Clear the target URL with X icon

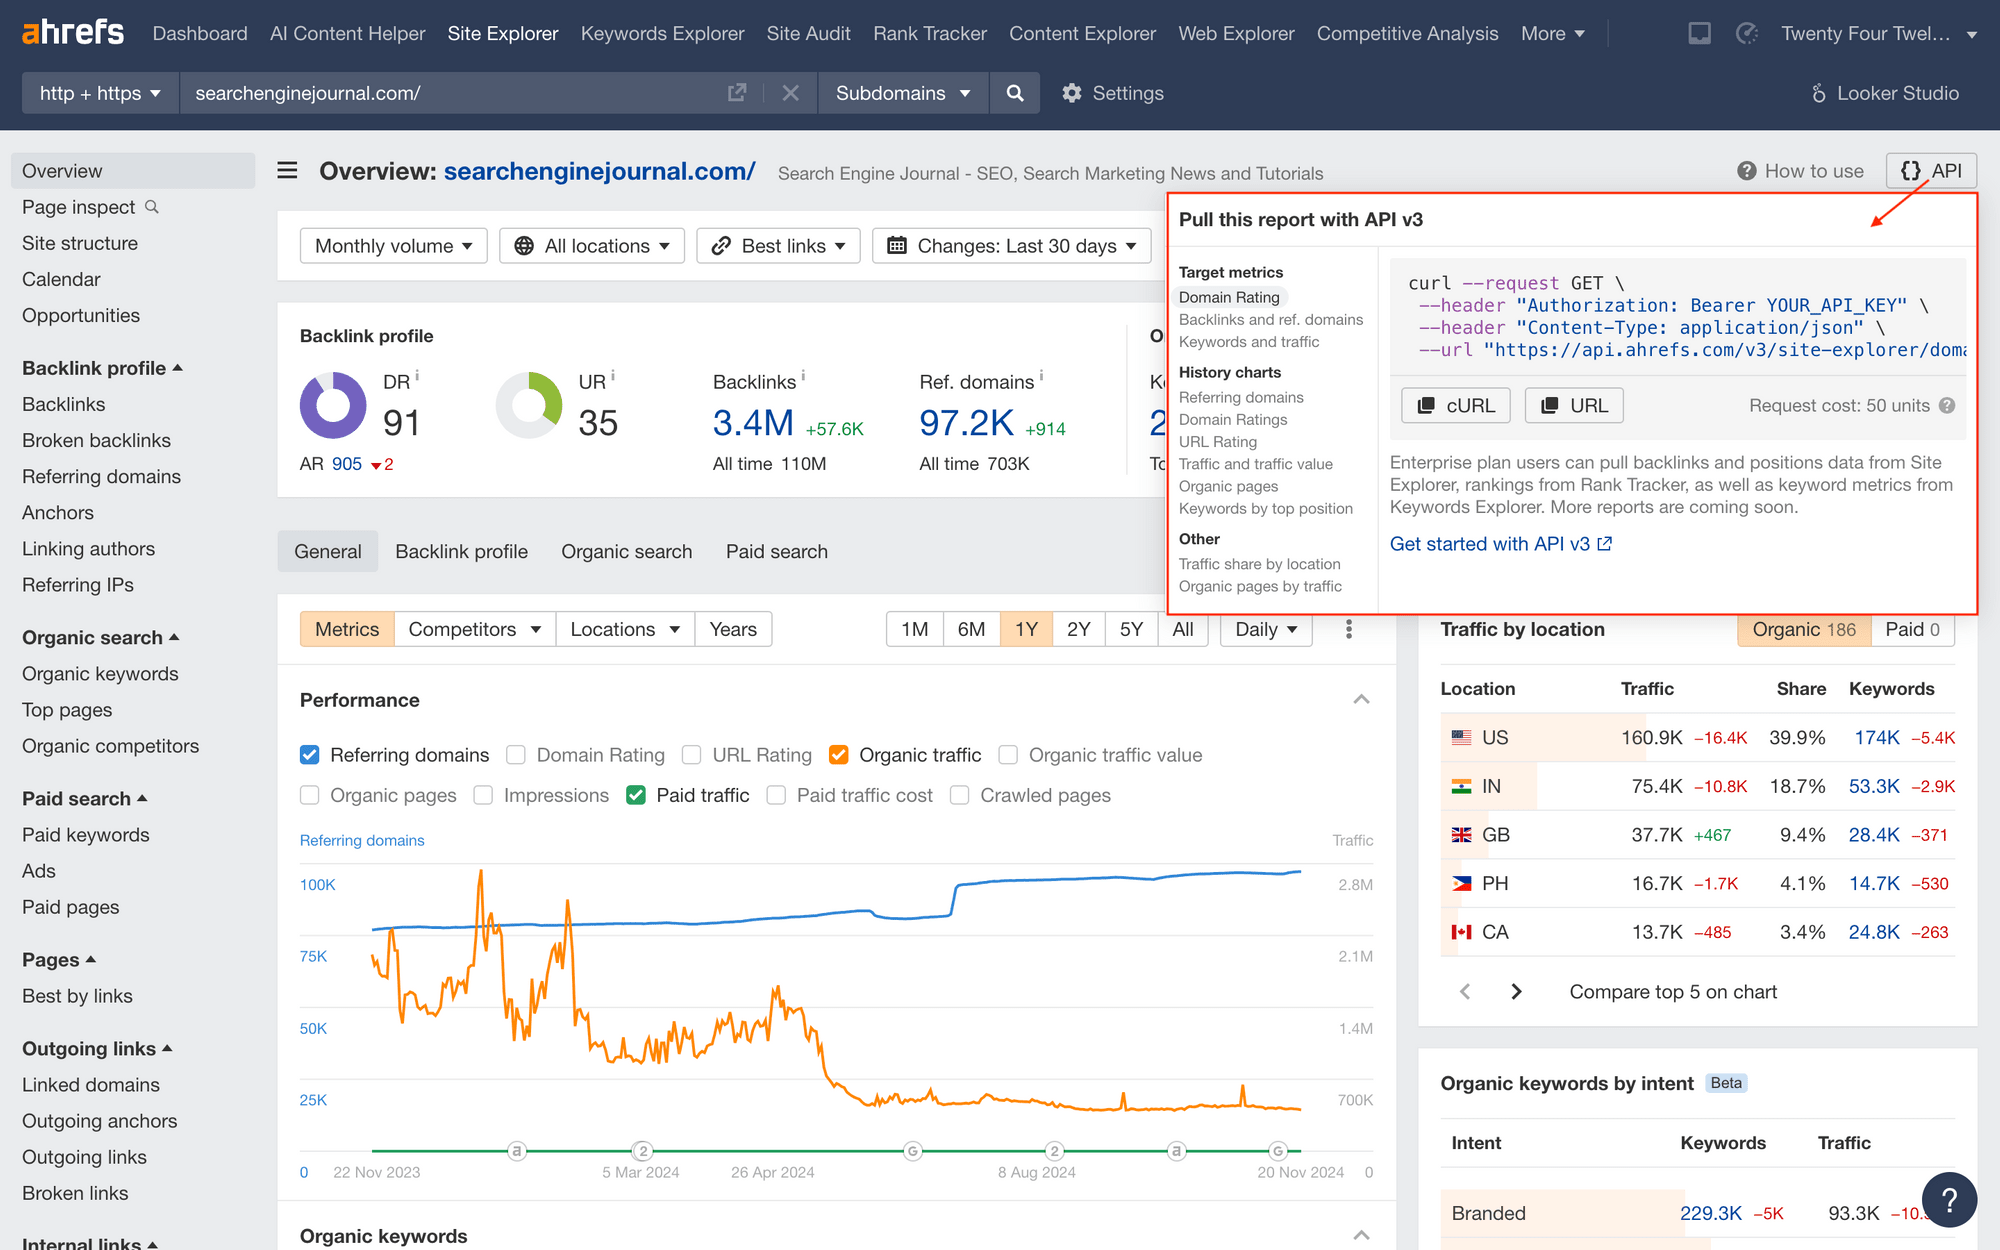click(x=790, y=93)
